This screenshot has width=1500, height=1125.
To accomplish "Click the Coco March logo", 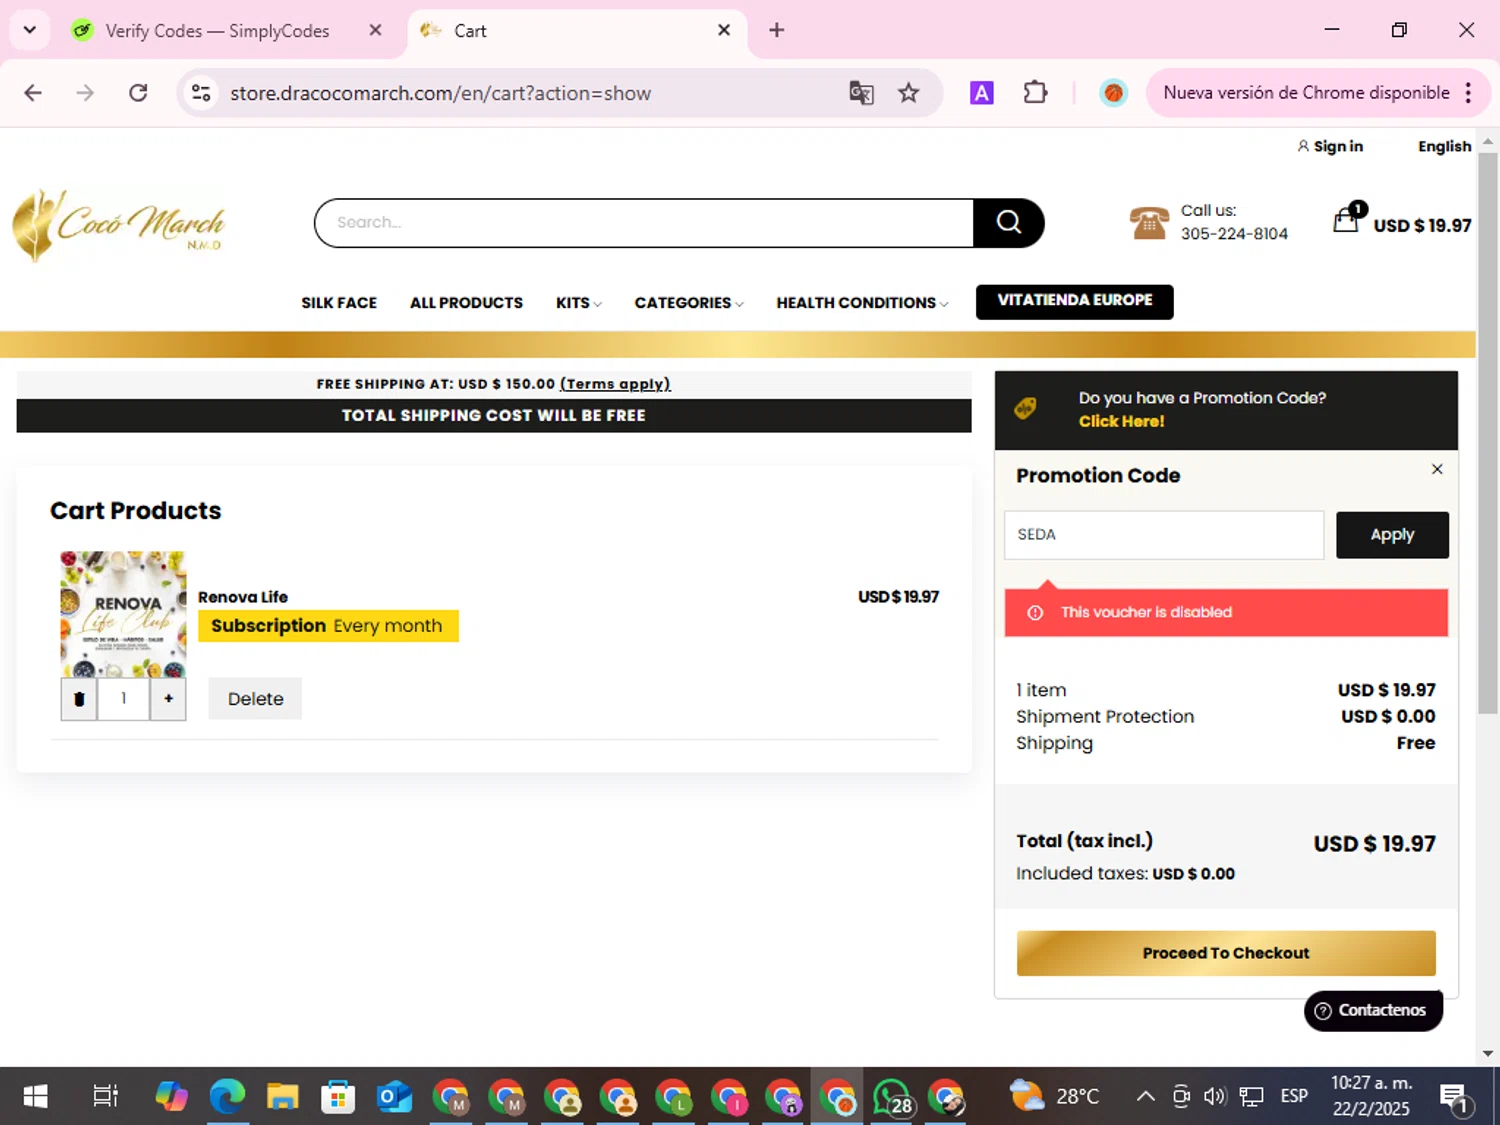I will 118,224.
